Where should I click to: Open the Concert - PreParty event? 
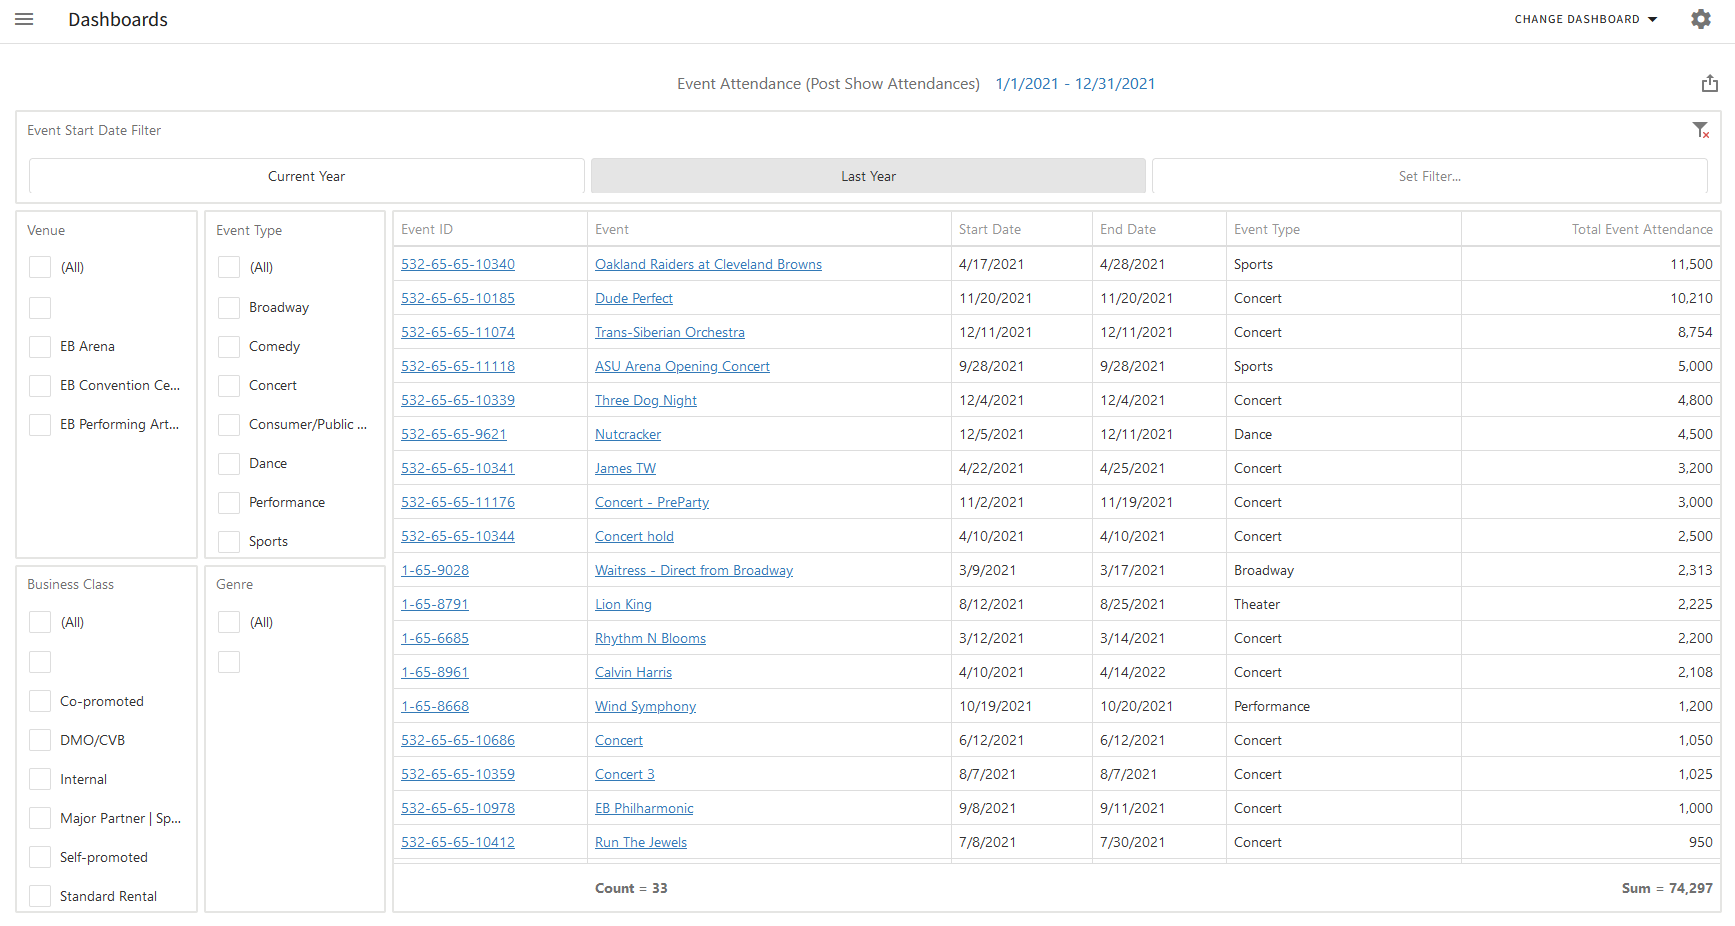(x=652, y=502)
